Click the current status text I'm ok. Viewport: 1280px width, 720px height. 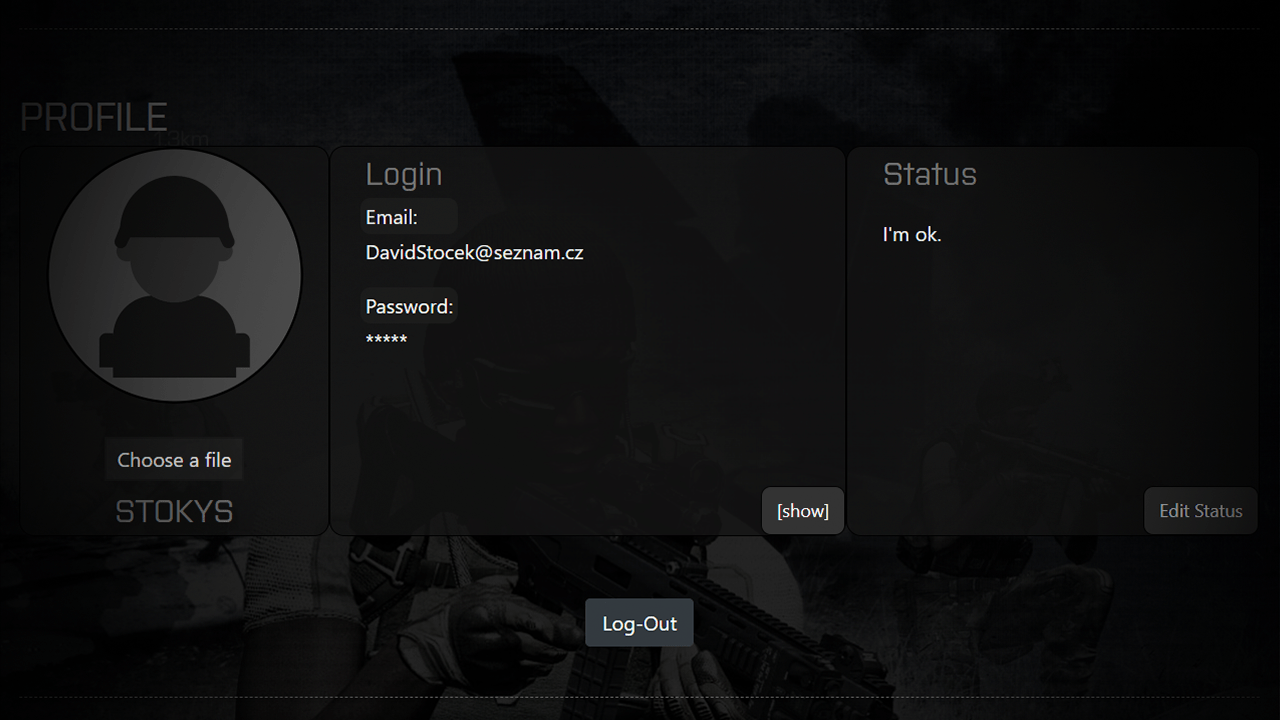912,234
